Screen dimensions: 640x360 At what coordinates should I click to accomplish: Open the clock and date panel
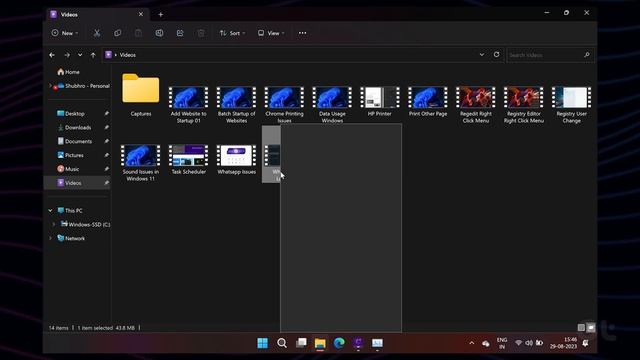(x=563, y=343)
